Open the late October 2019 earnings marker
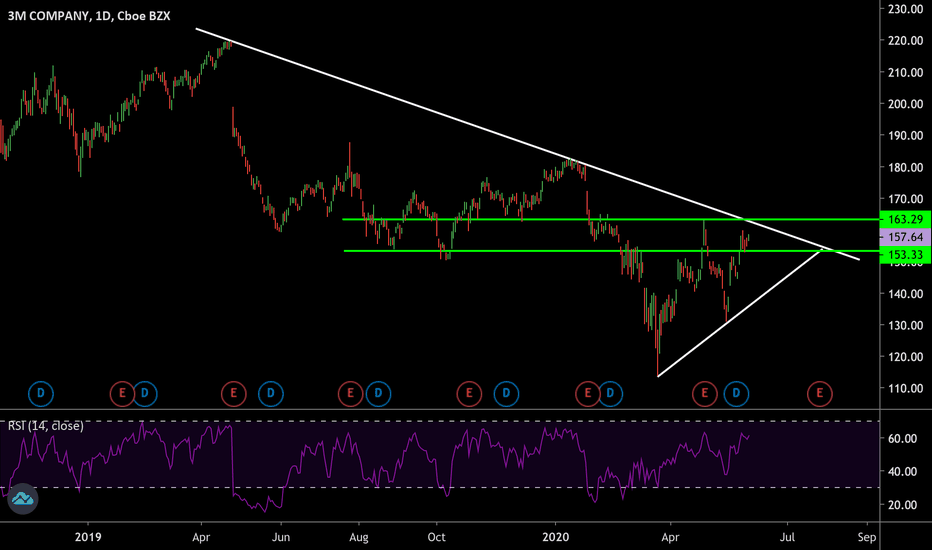Viewport: 932px width, 550px height. [x=469, y=393]
